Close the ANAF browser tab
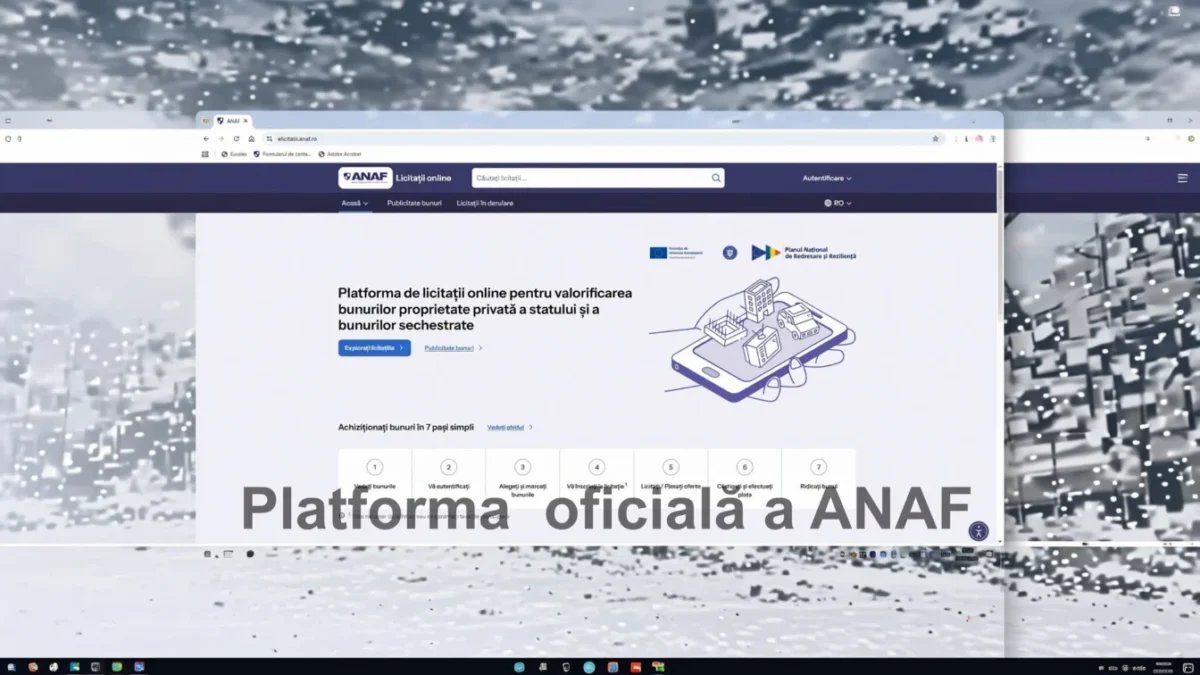The image size is (1200, 675). (246, 121)
